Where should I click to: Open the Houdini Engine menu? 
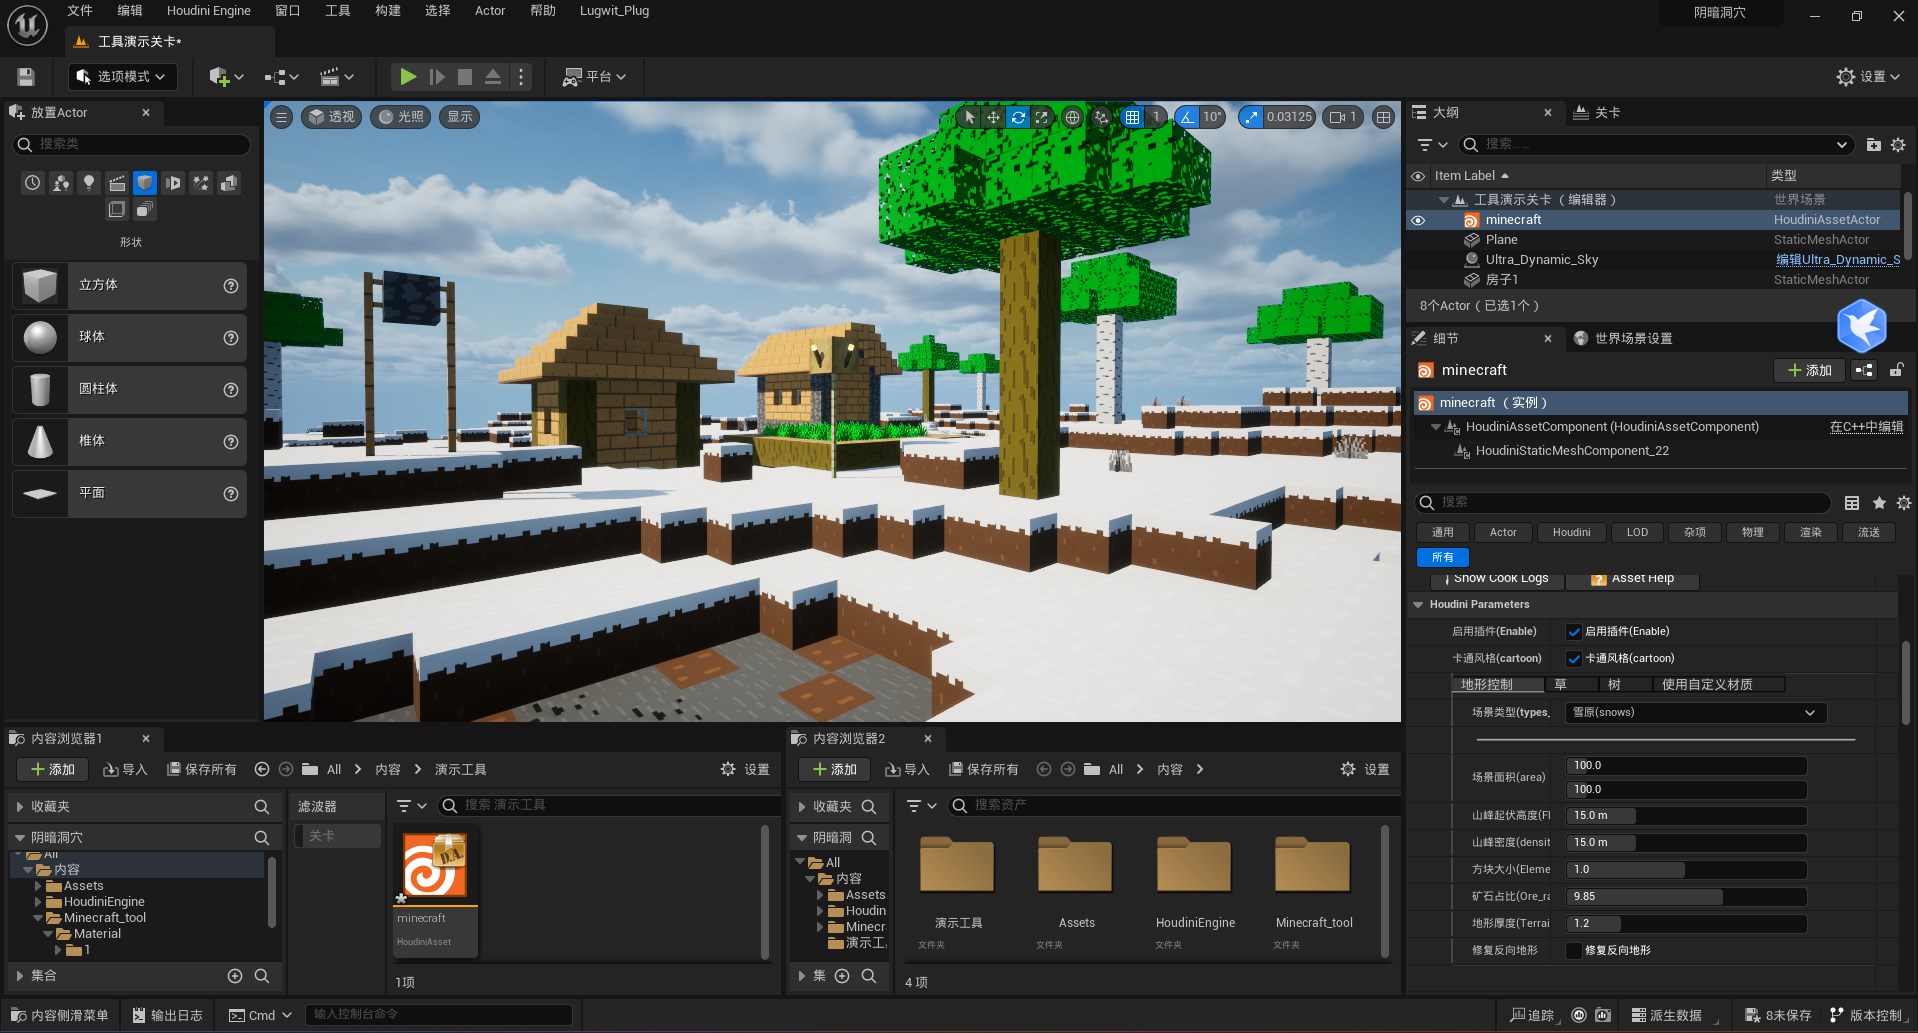pos(209,11)
